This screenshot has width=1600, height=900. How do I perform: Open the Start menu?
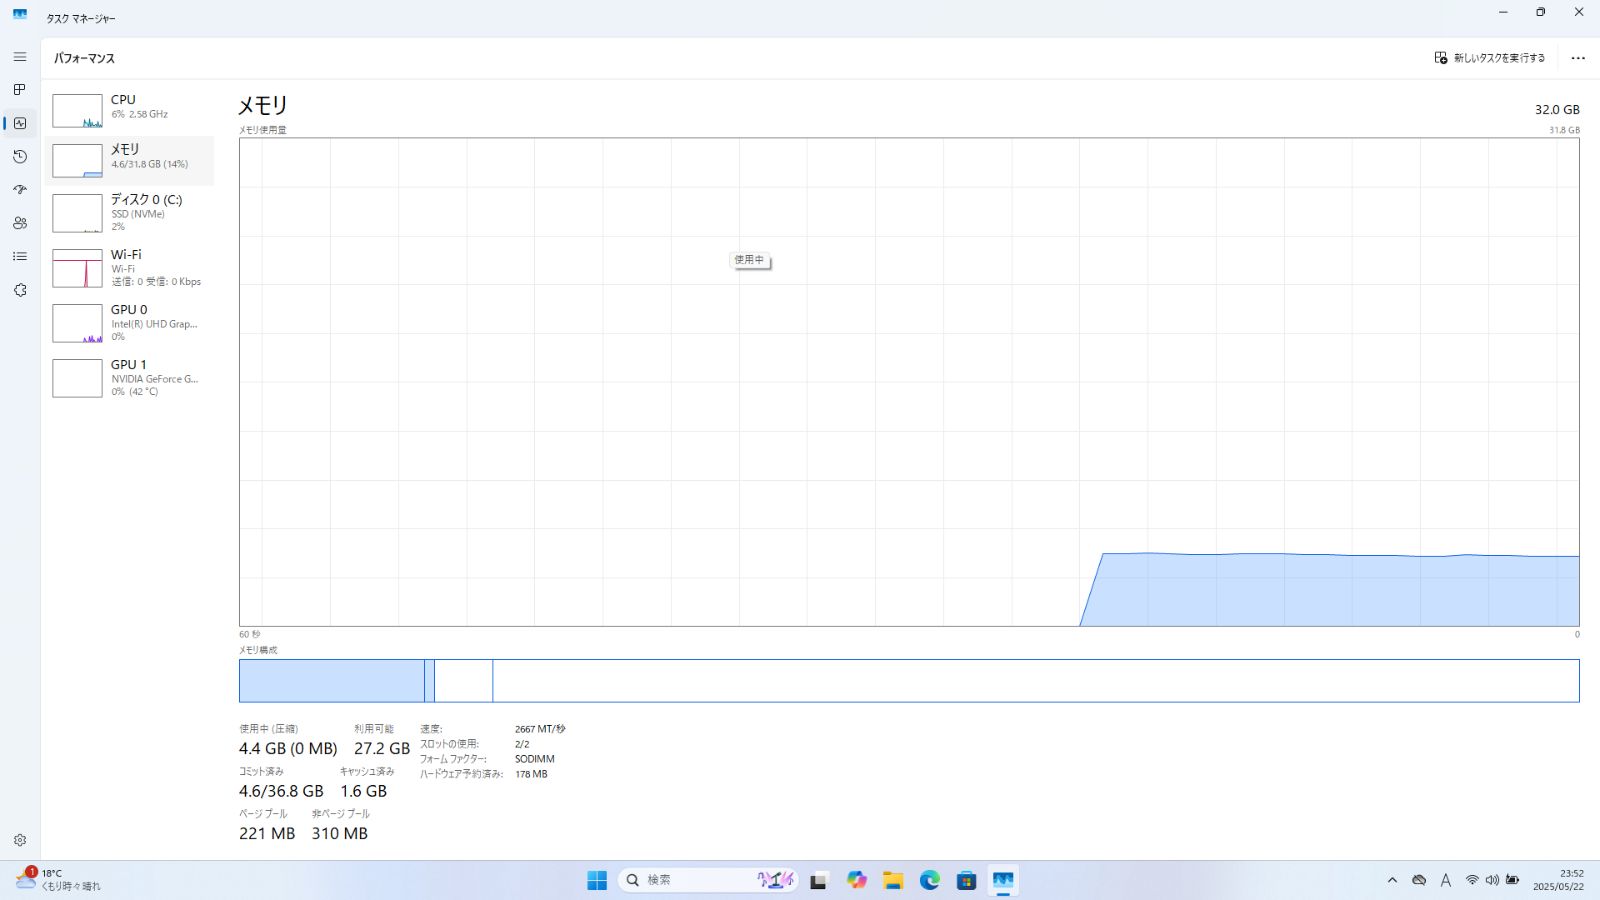tap(596, 880)
